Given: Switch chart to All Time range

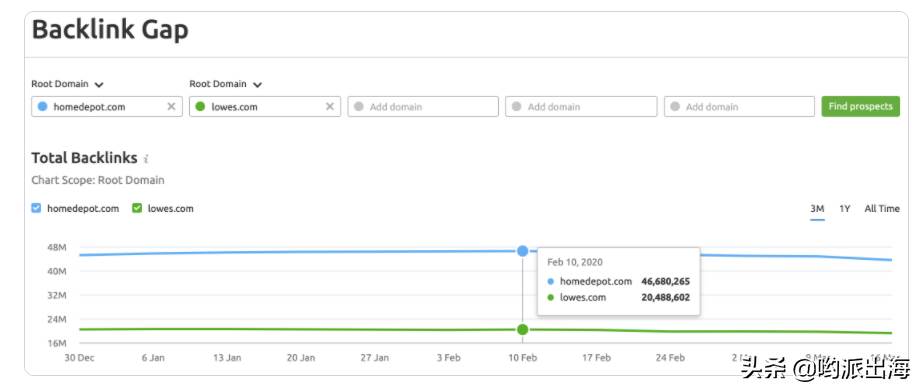Looking at the screenshot, I should [882, 209].
